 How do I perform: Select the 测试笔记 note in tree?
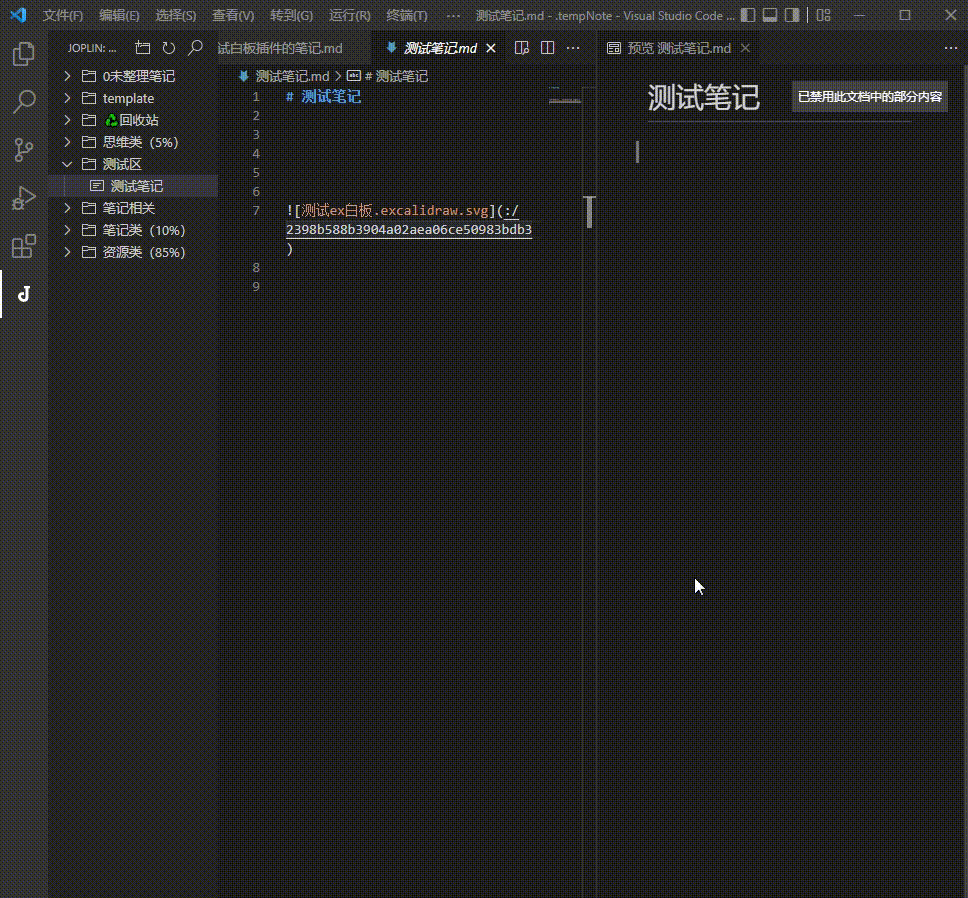[x=133, y=186]
